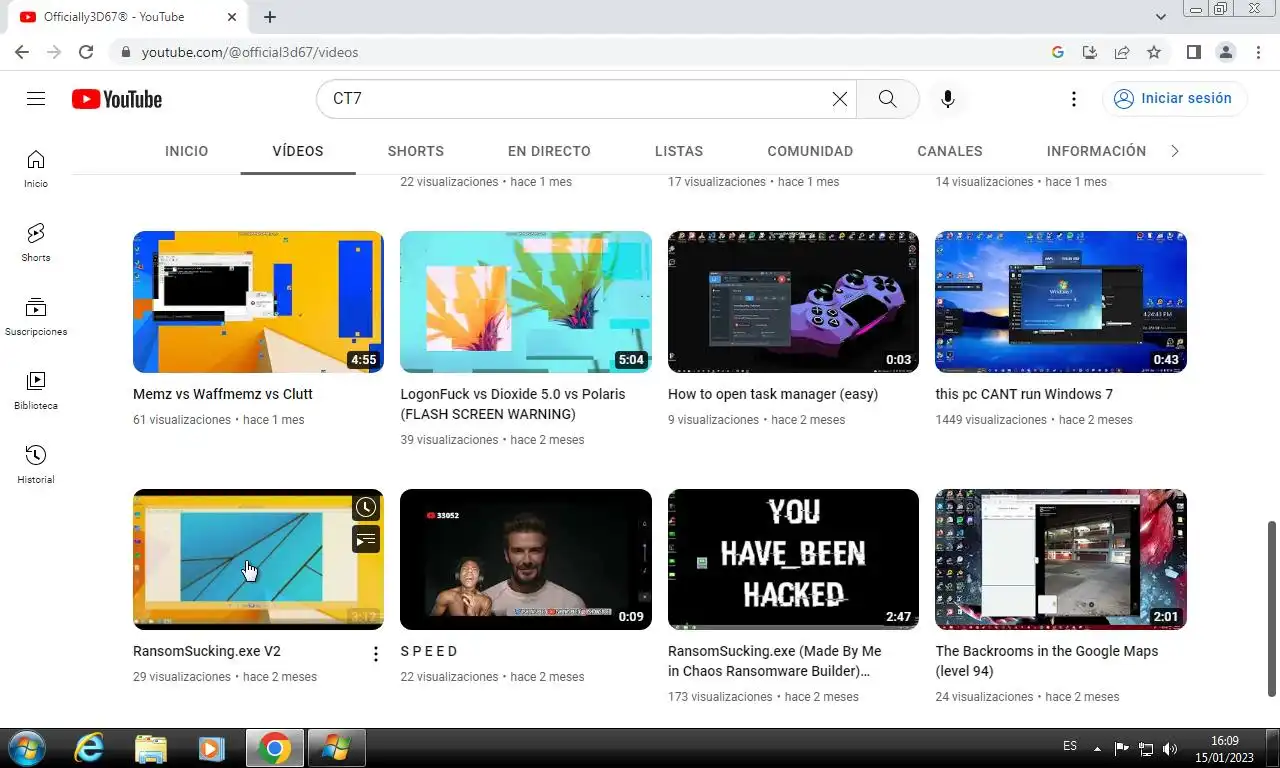Click the page vertical scrollbar thumb
The width and height of the screenshot is (1280, 768).
pyautogui.click(x=1272, y=608)
